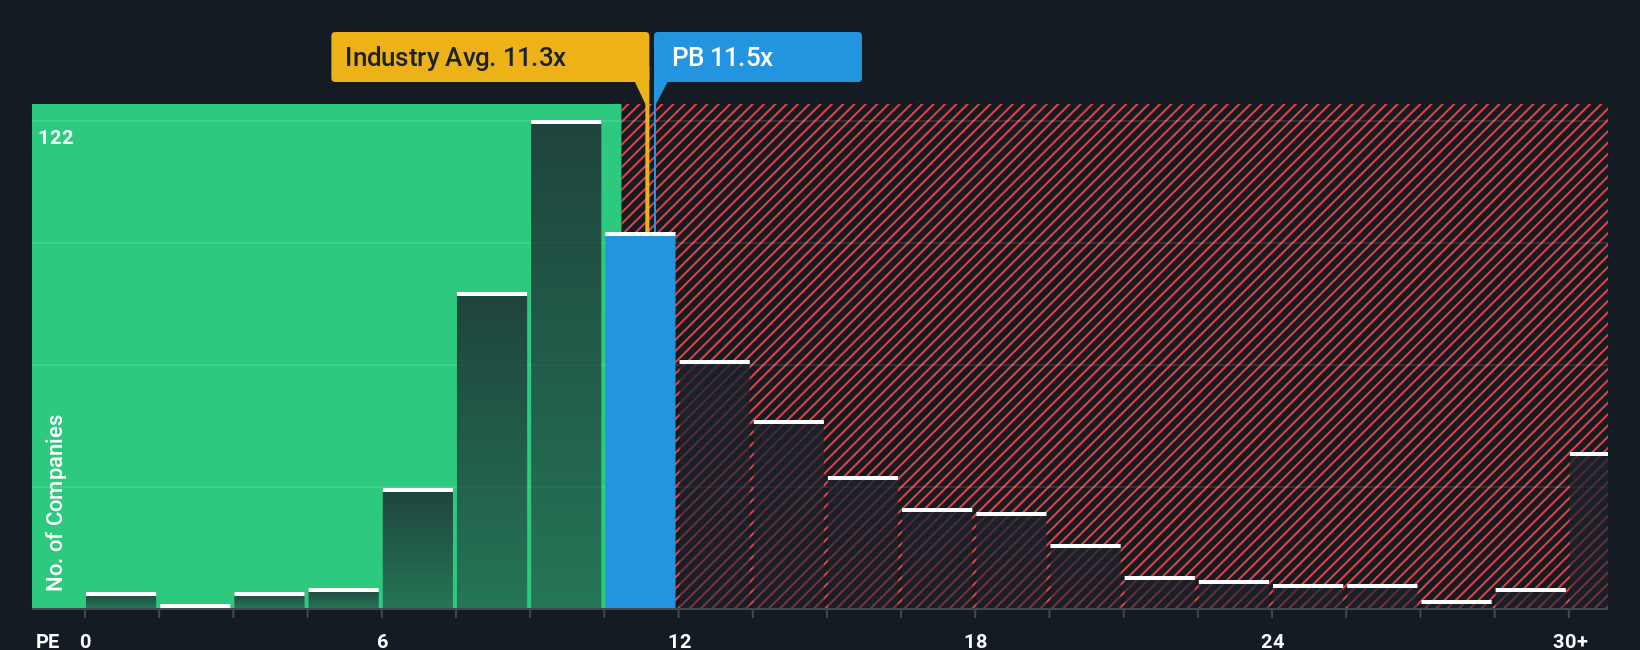The width and height of the screenshot is (1640, 650).
Task: Click the y-axis value 122
Action: point(56,137)
